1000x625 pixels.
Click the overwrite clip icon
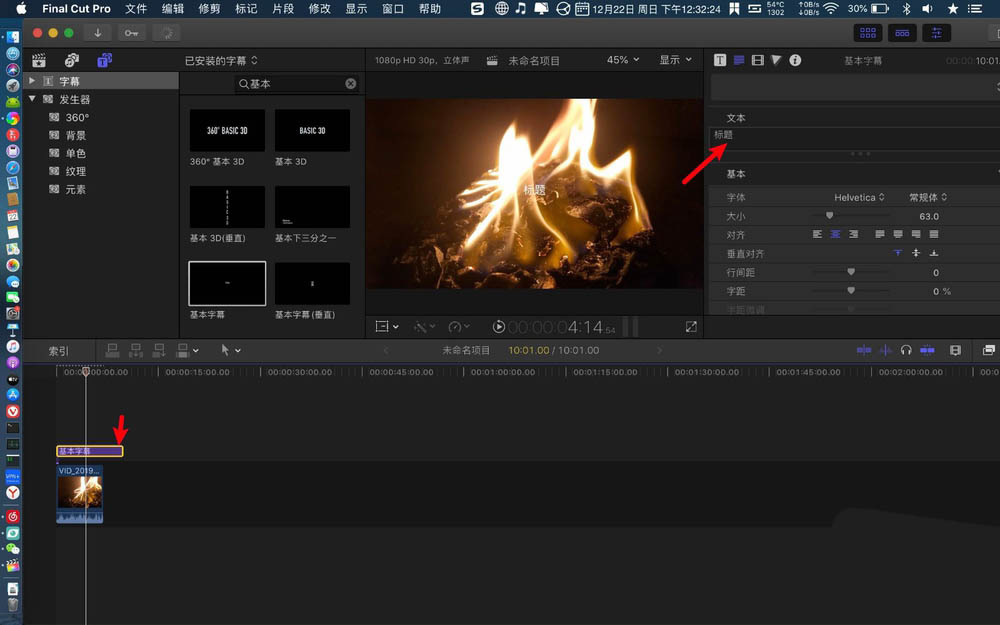pos(182,350)
